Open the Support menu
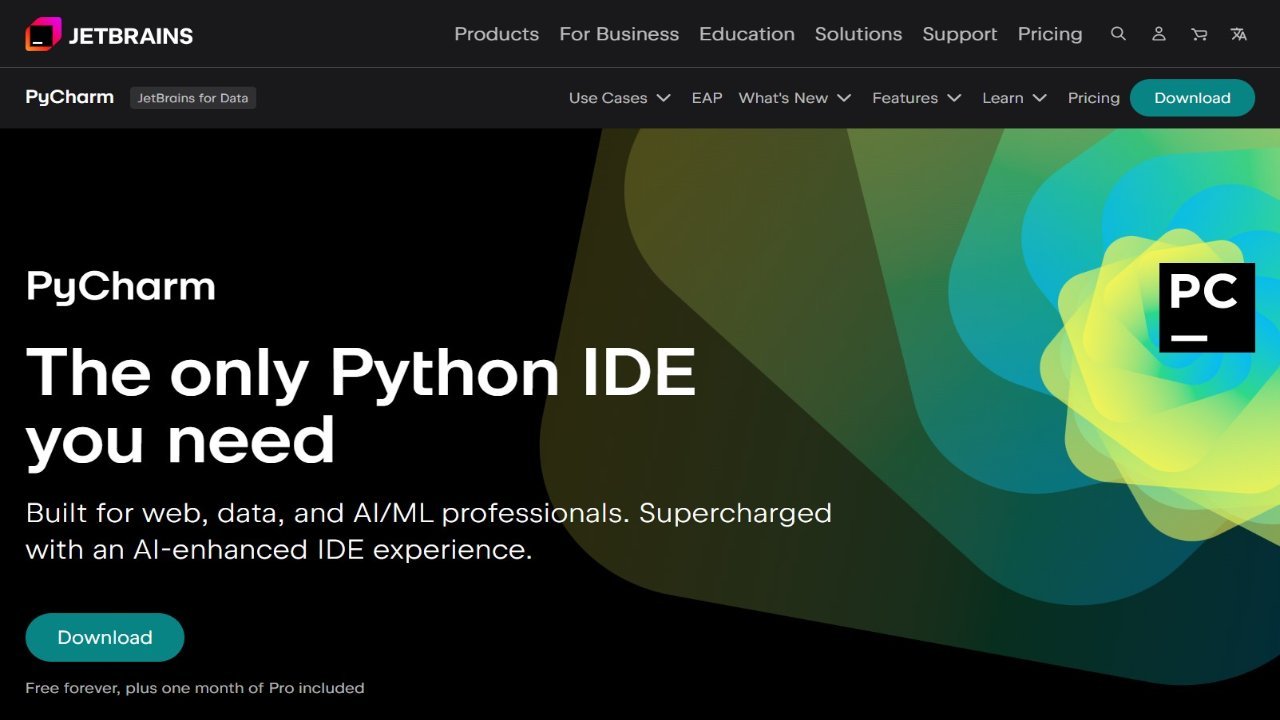This screenshot has width=1280, height=720. point(960,34)
